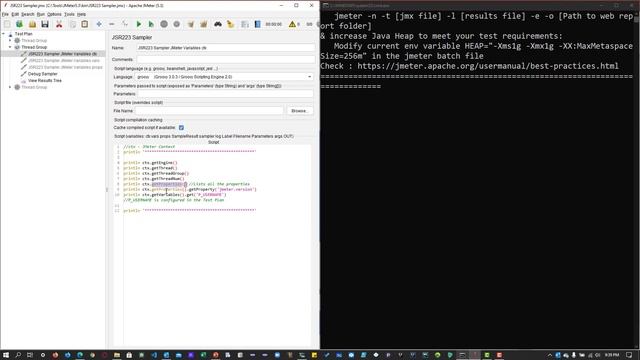Viewport: 640px width, 360px height.
Task: Open the Templates toolbar icon
Action: pyautogui.click(x=19, y=24)
